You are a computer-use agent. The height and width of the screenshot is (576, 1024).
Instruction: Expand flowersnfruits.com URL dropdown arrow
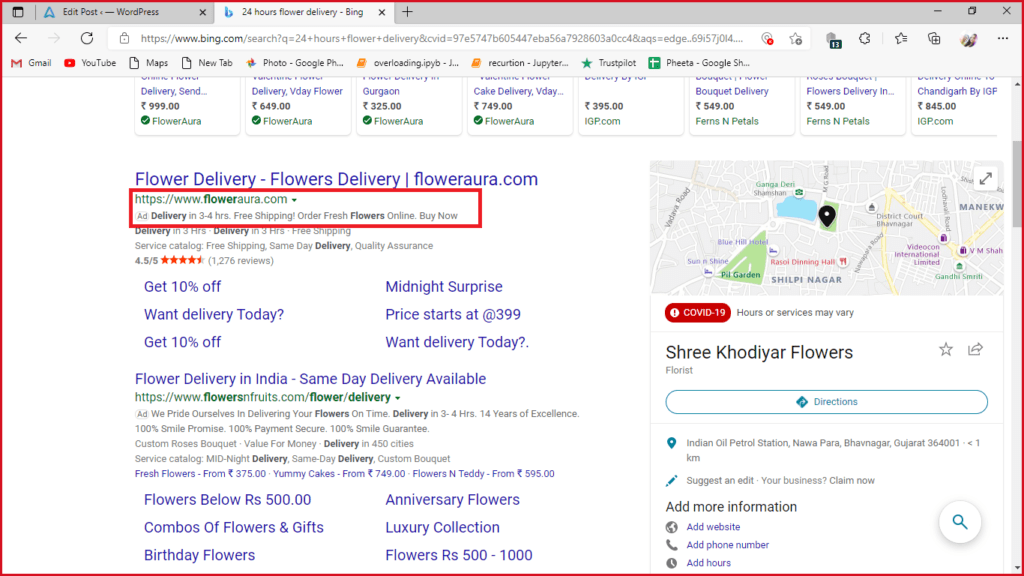click(x=397, y=398)
